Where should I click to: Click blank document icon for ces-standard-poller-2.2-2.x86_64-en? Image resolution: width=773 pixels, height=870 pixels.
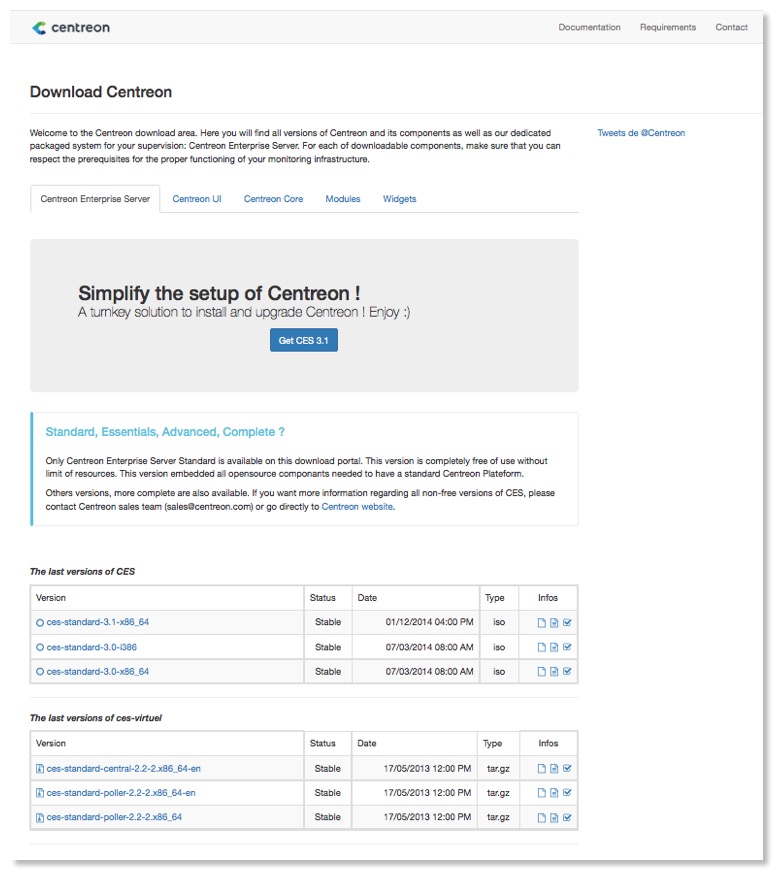click(x=542, y=793)
